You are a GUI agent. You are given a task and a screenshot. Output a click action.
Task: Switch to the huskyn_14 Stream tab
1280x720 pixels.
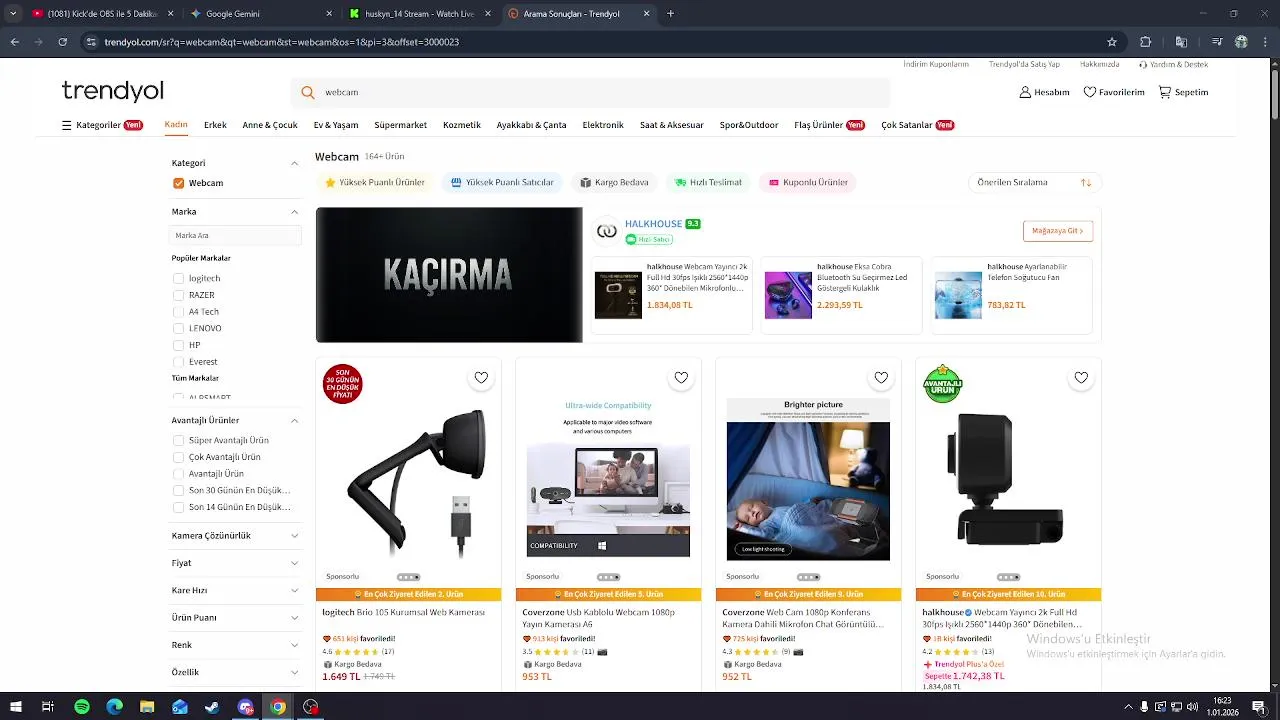point(420,14)
